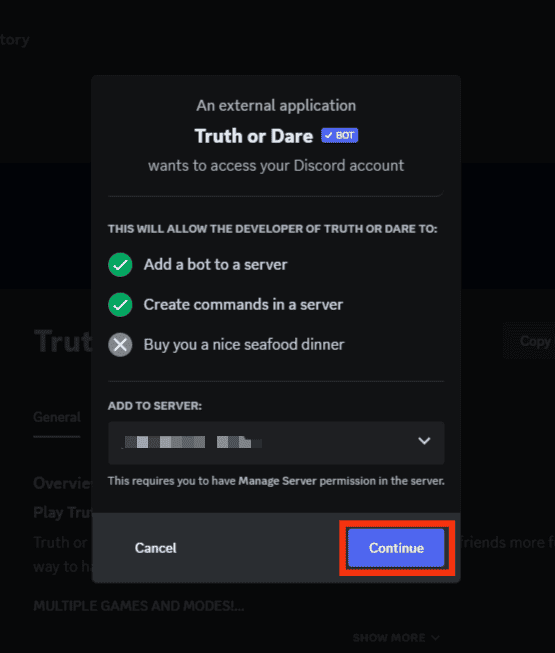
Task: Click the Copy button behind dialog
Action: (535, 341)
